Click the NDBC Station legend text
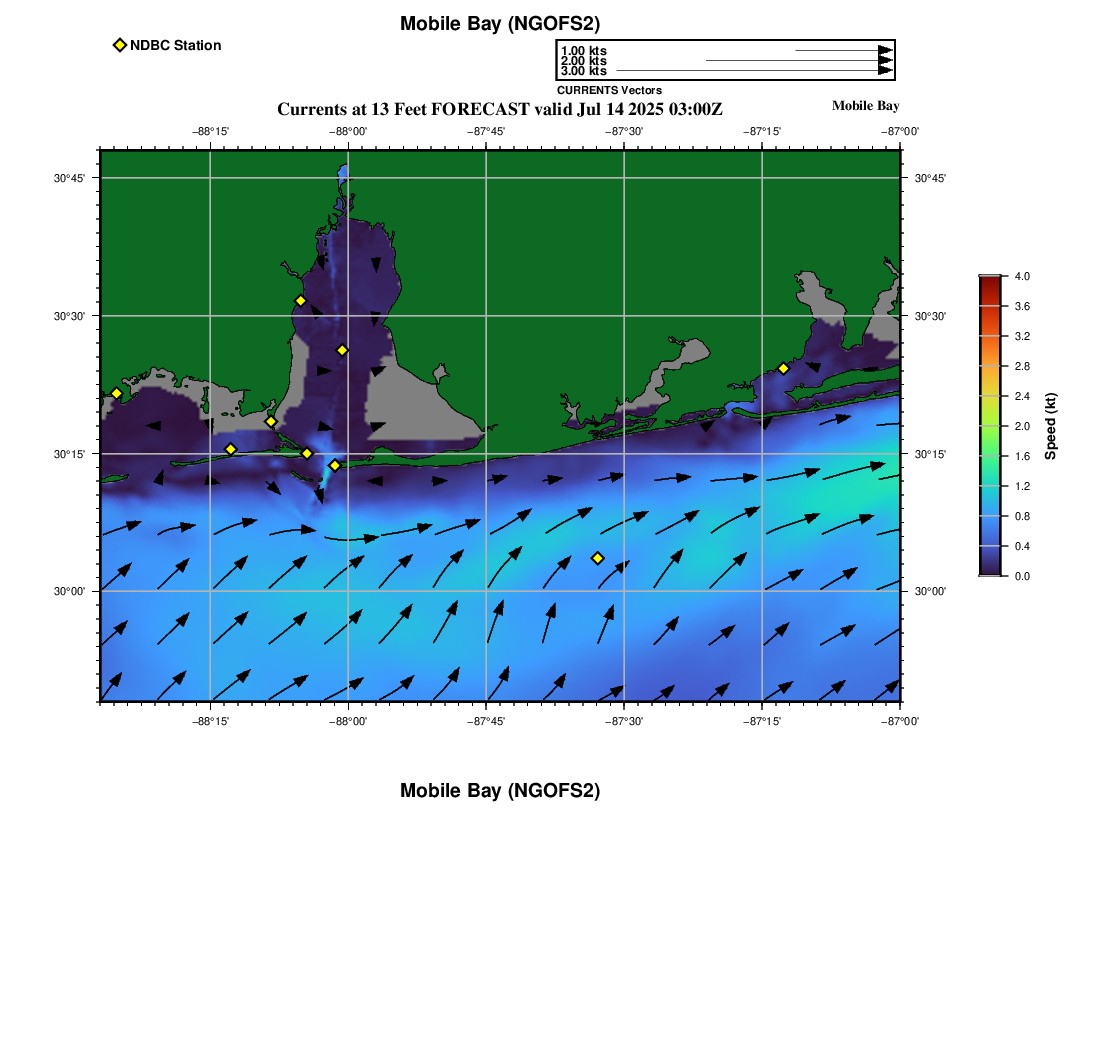Image resolution: width=1100 pixels, height=1050 pixels. pos(175,45)
